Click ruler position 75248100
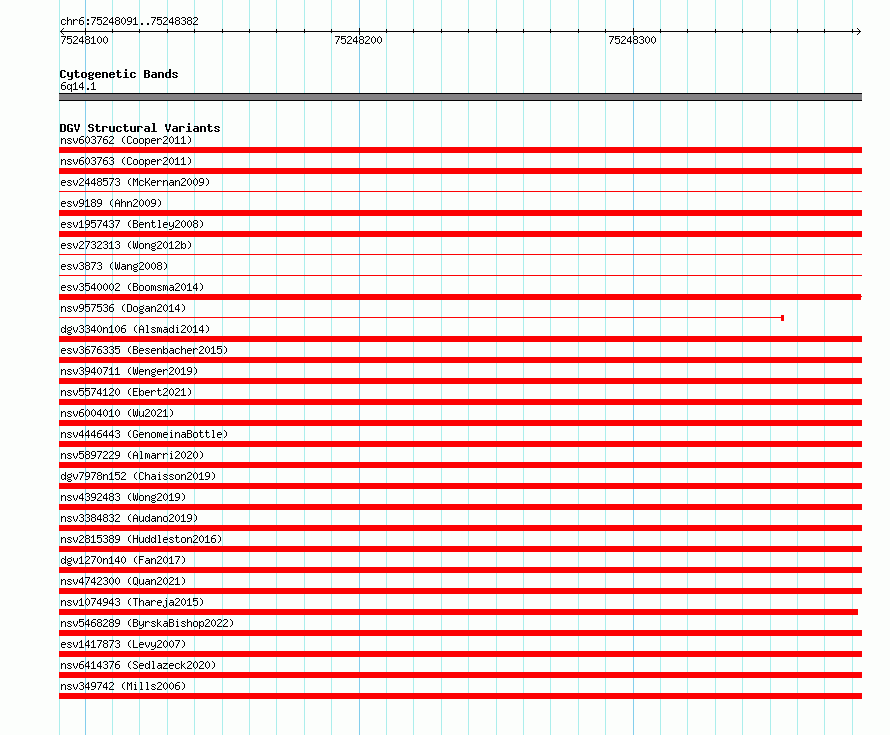This screenshot has height=735, width=890. (84, 40)
